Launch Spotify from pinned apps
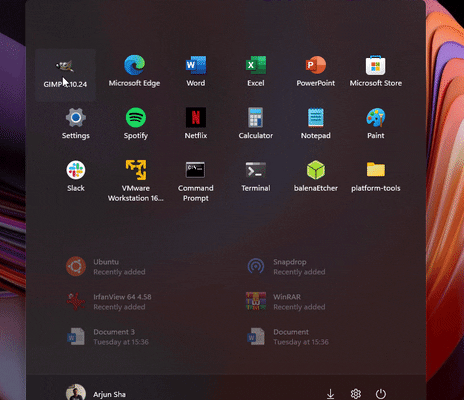The image size is (464, 400). click(x=136, y=124)
